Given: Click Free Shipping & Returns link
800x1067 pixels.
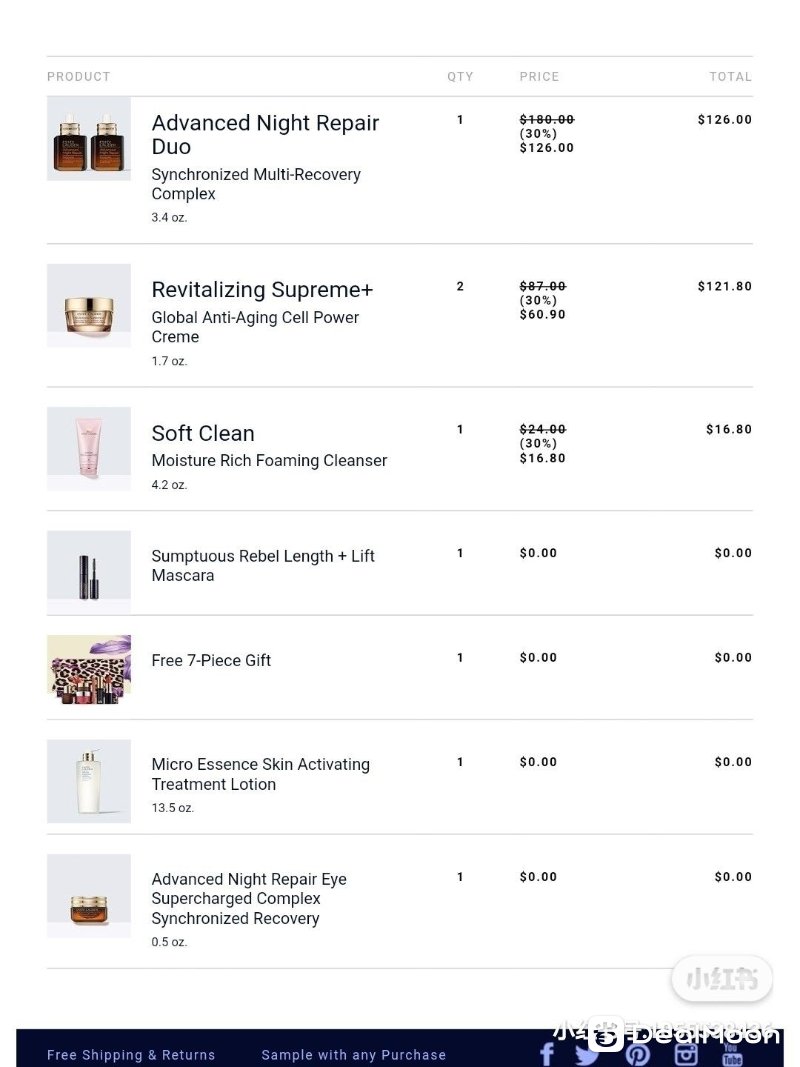Looking at the screenshot, I should coord(131,1055).
